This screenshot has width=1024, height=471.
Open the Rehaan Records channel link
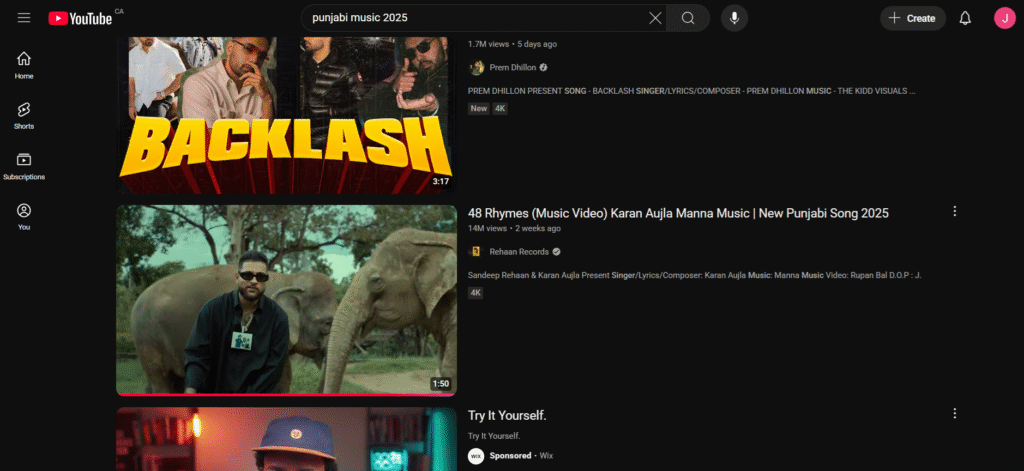pyautogui.click(x=519, y=252)
